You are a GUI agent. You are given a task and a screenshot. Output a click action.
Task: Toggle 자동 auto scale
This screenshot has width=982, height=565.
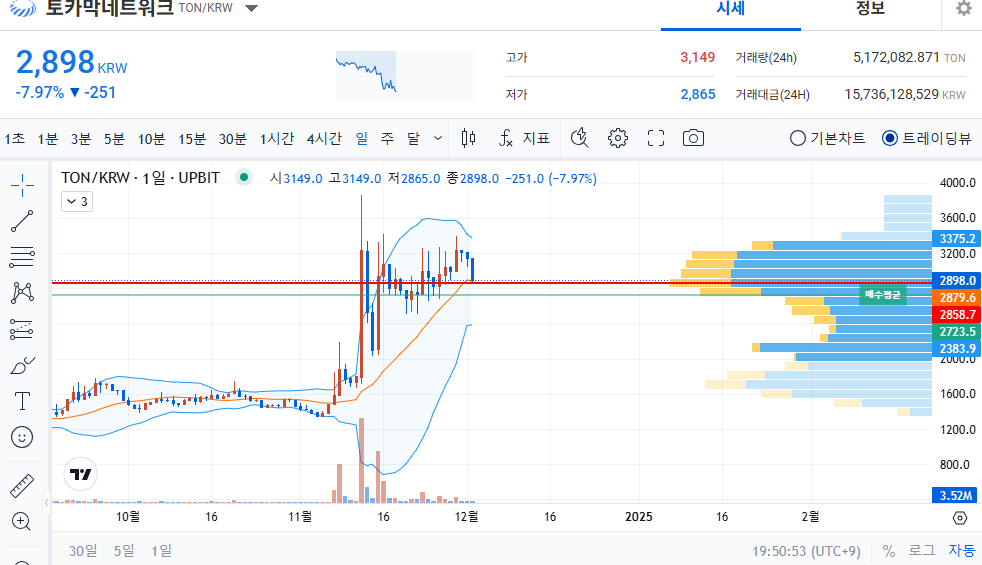coord(962,551)
